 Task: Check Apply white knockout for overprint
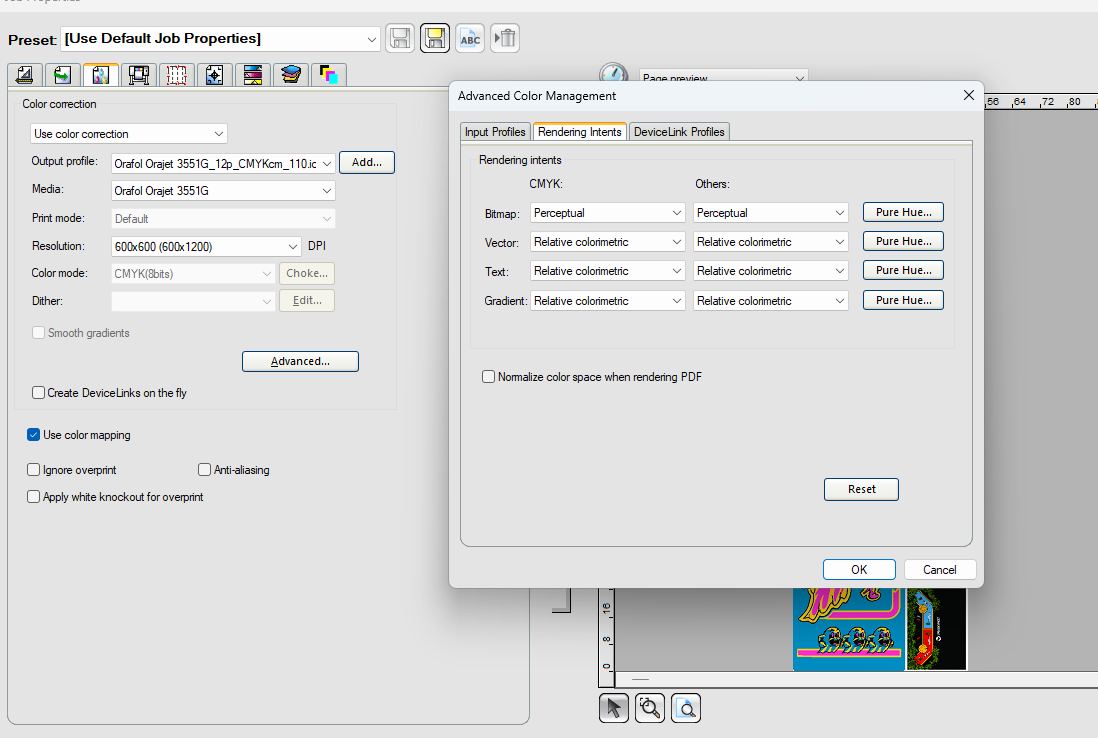pyautogui.click(x=33, y=496)
